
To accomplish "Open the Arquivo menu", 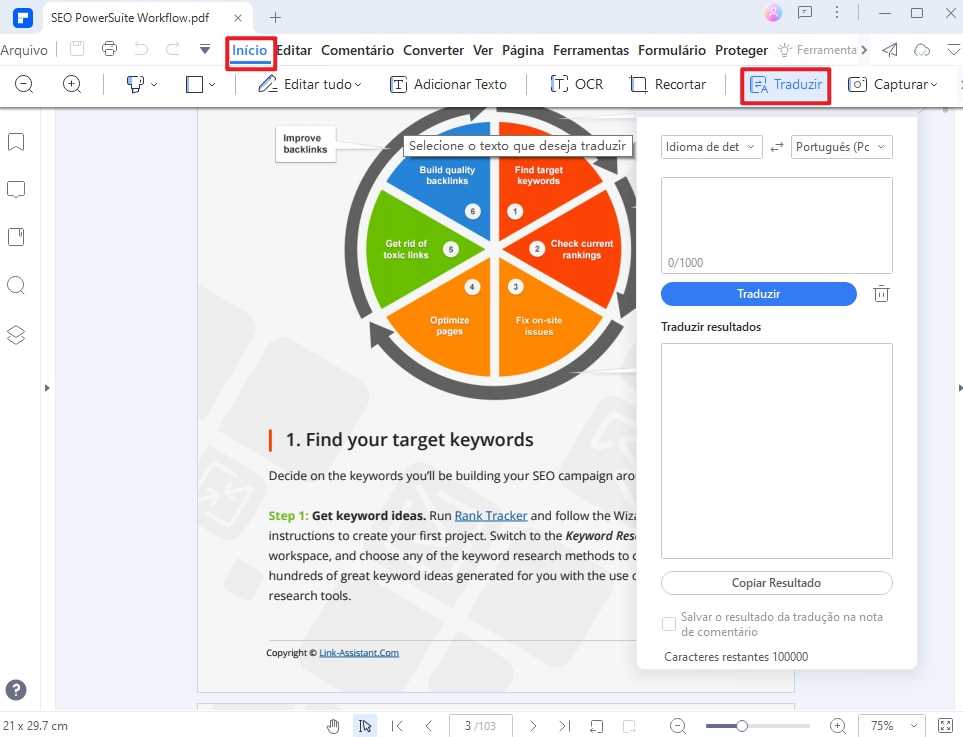I will coord(24,50).
